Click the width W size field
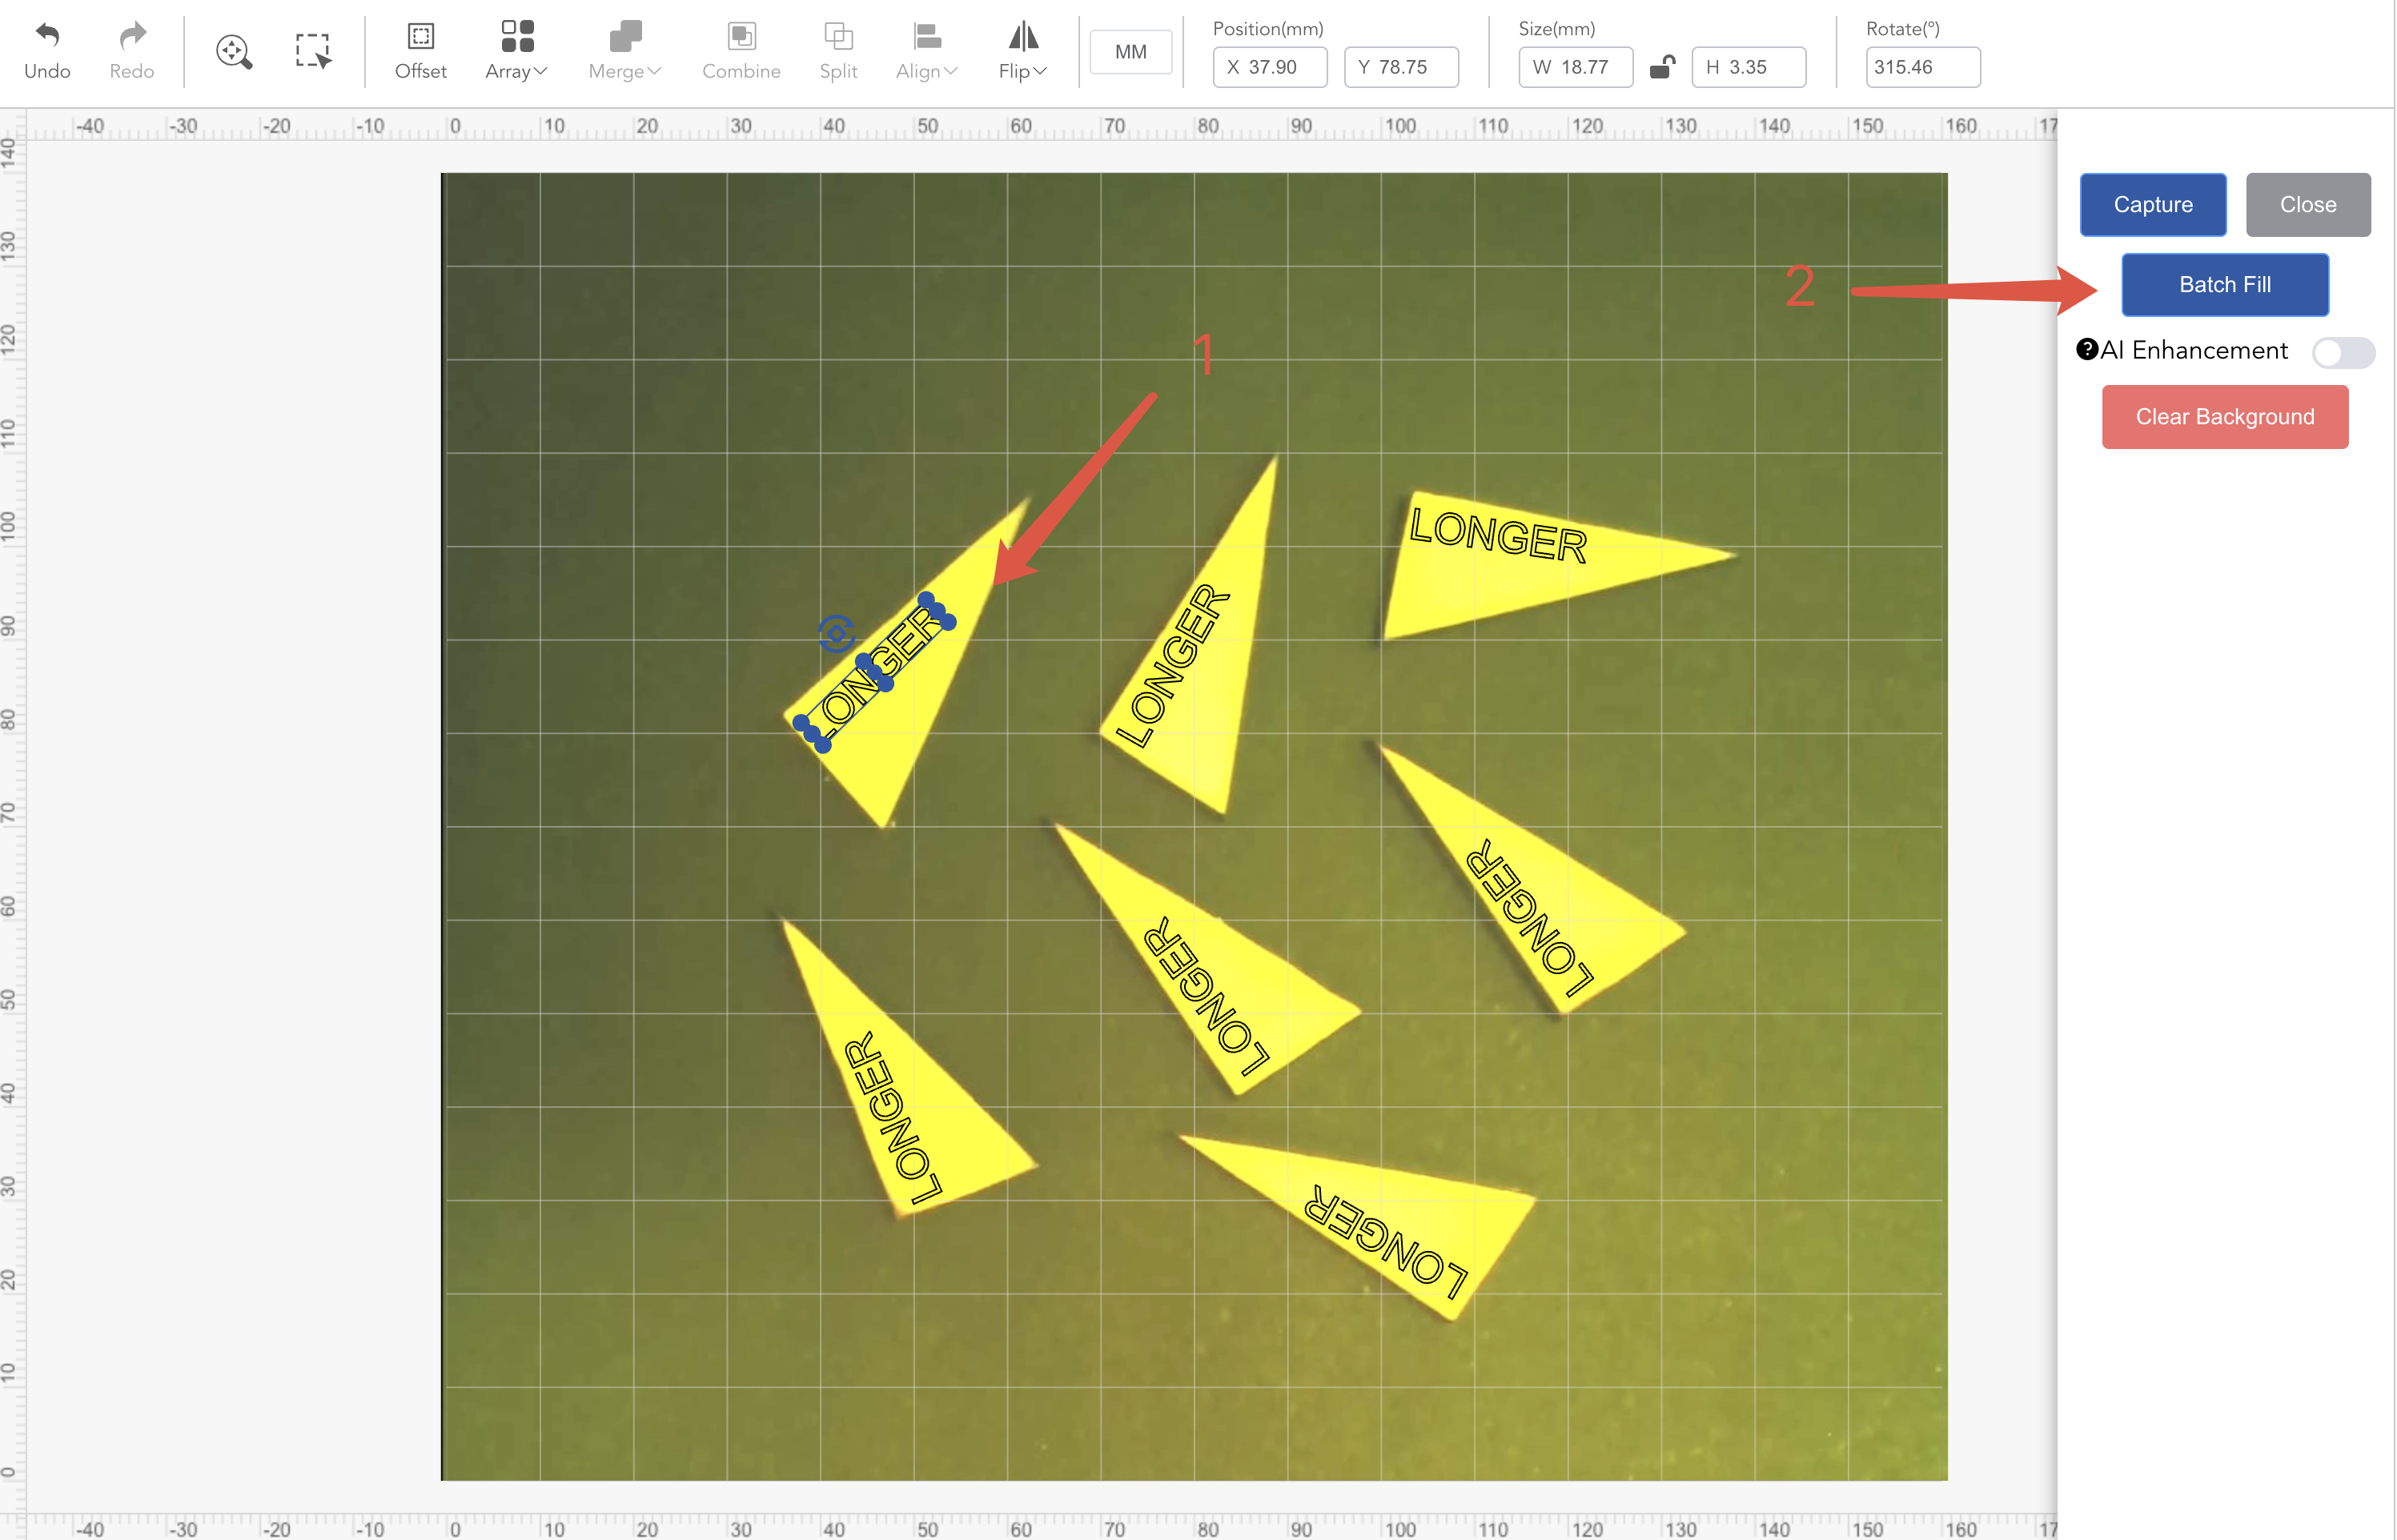The height and width of the screenshot is (1540, 2397). [1575, 67]
